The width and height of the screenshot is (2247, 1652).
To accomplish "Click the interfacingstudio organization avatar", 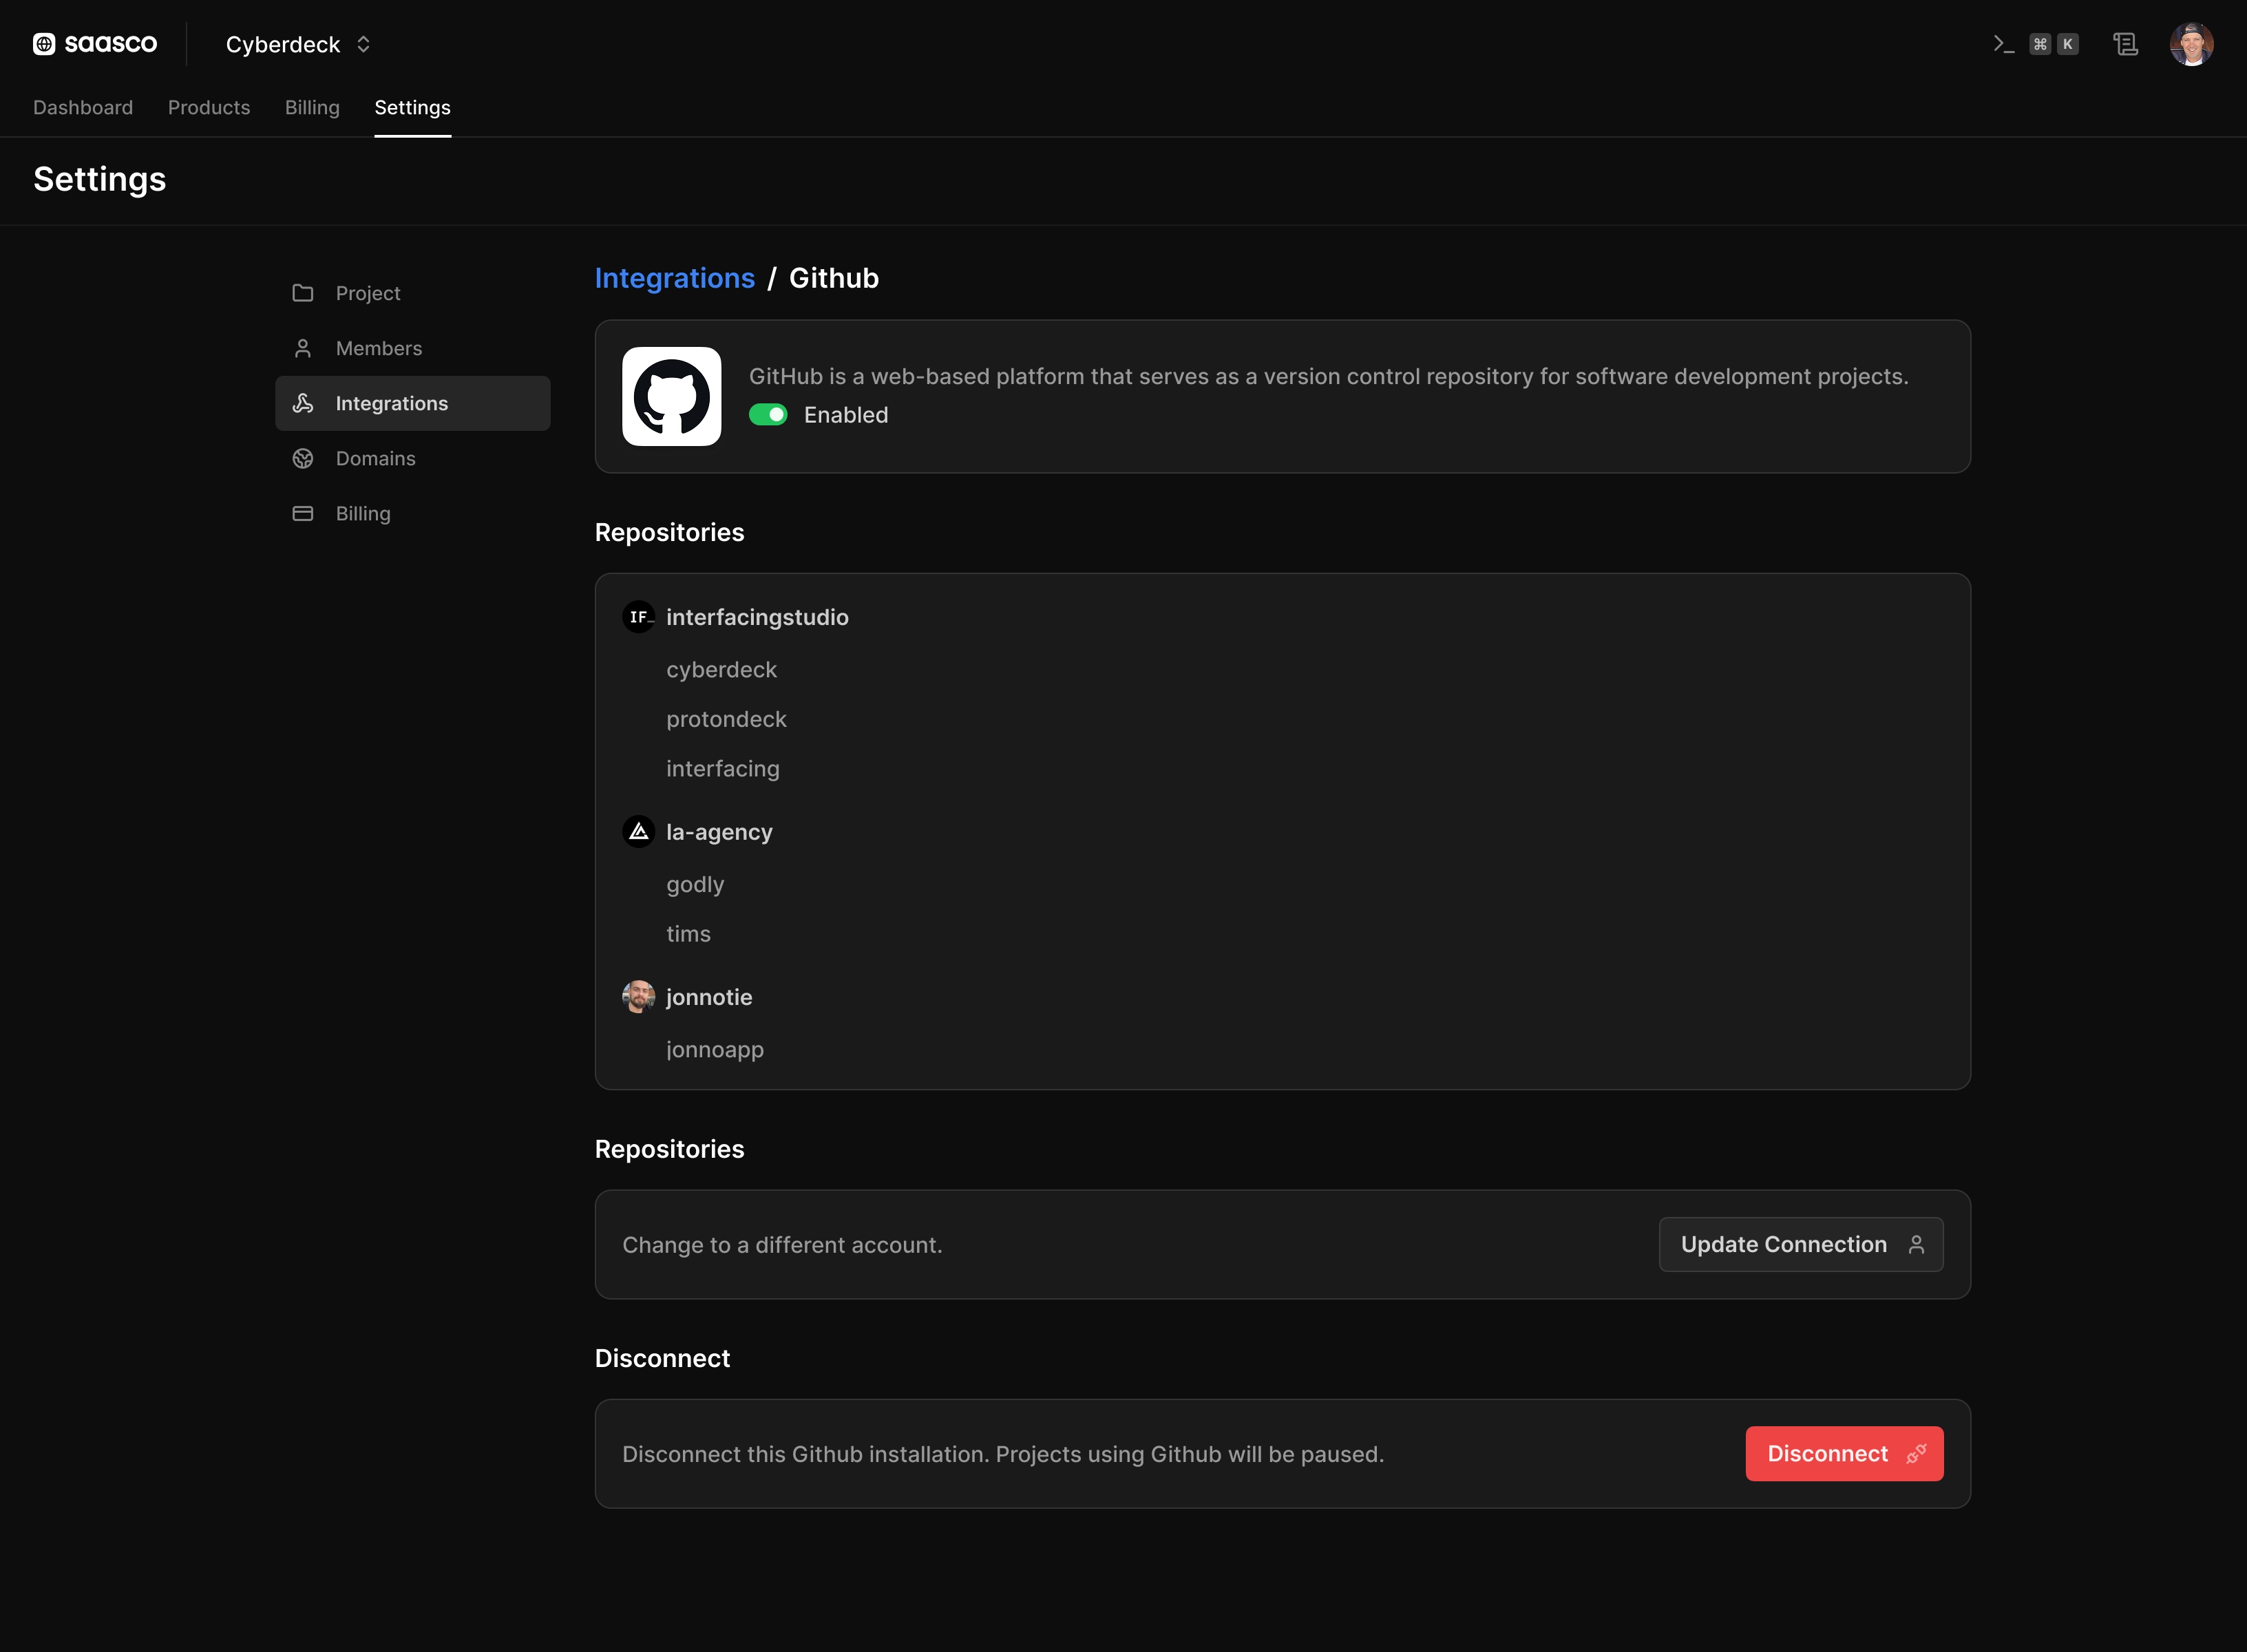I will coord(638,617).
